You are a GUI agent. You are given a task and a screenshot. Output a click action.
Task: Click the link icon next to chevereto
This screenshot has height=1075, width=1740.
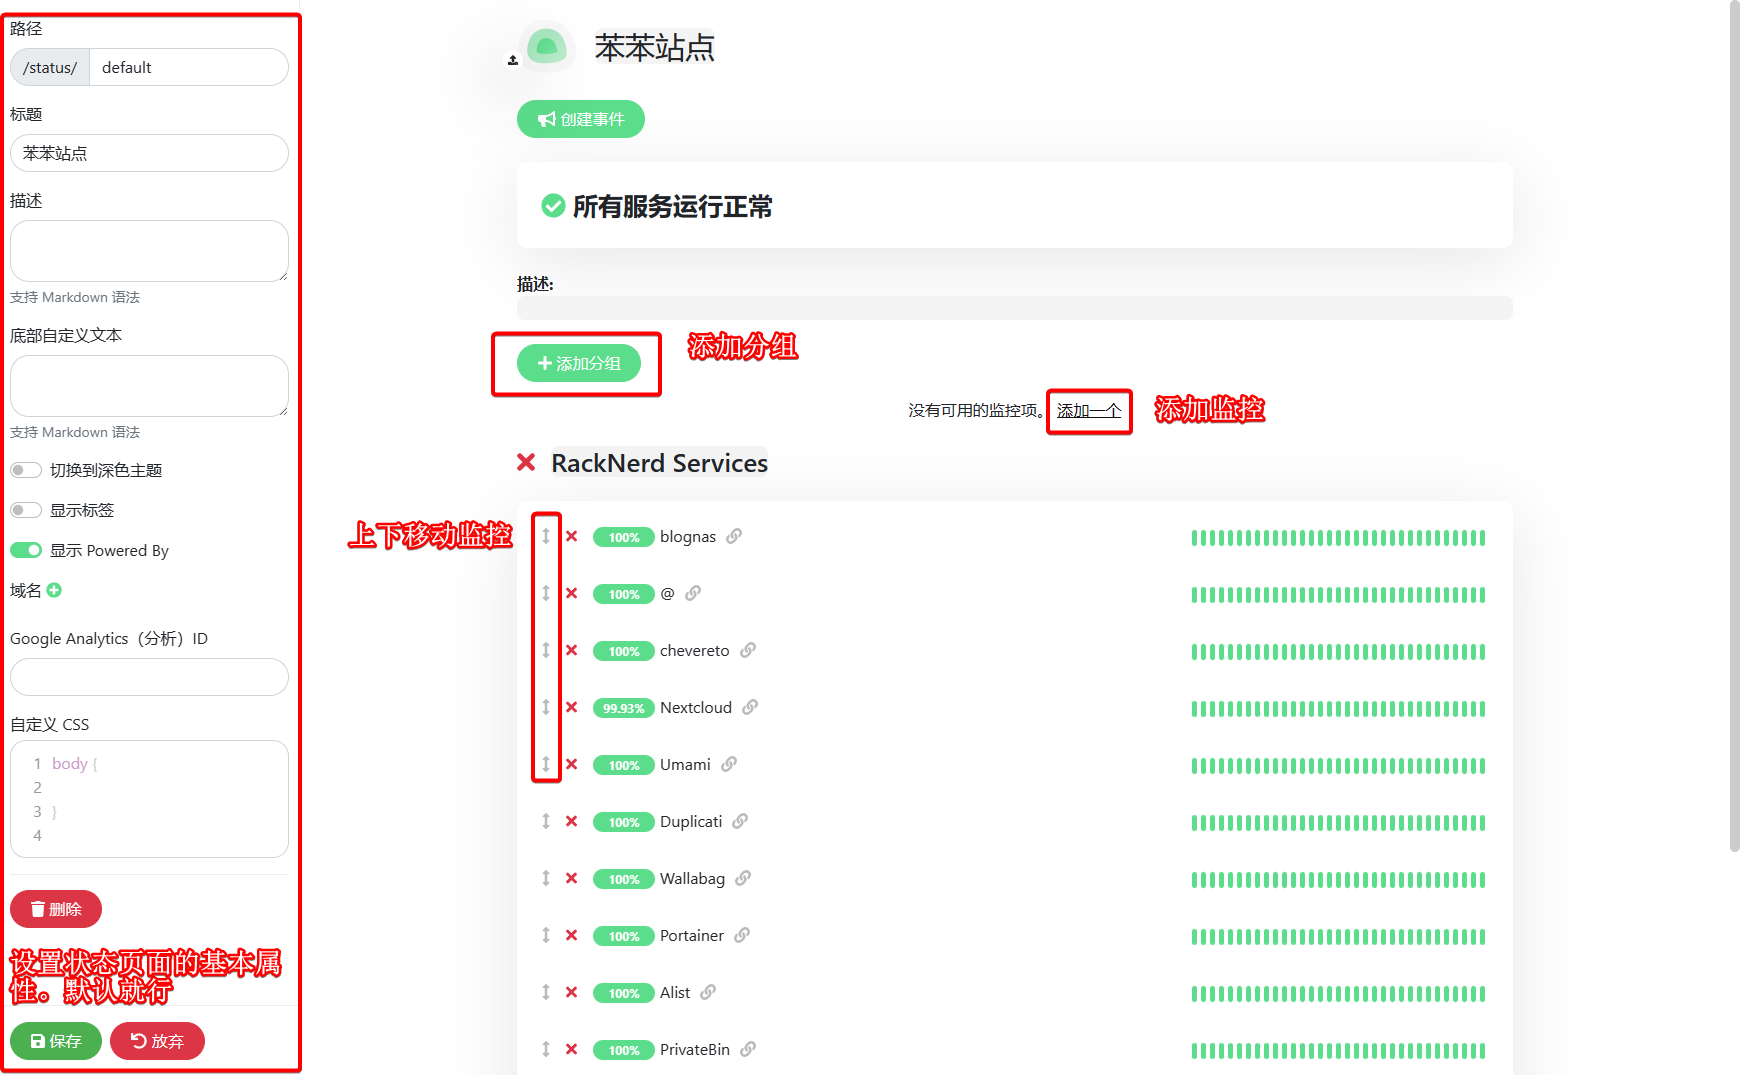(x=748, y=650)
